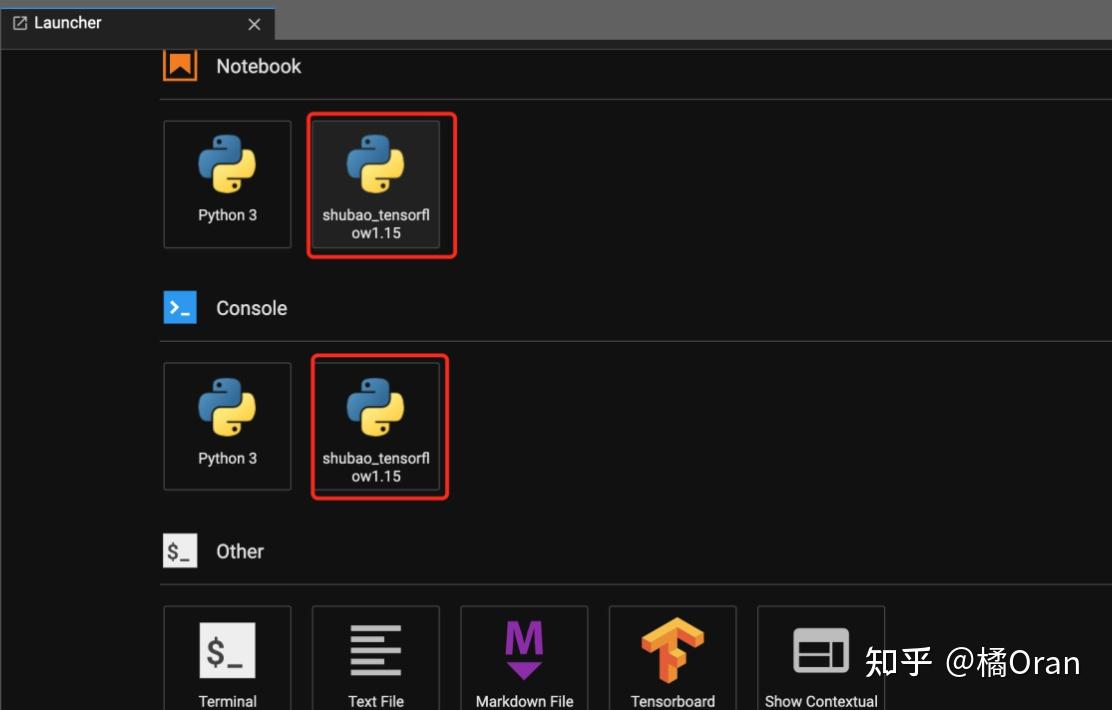Image resolution: width=1112 pixels, height=710 pixels.
Task: Close the Launcher tab
Action: [x=254, y=24]
